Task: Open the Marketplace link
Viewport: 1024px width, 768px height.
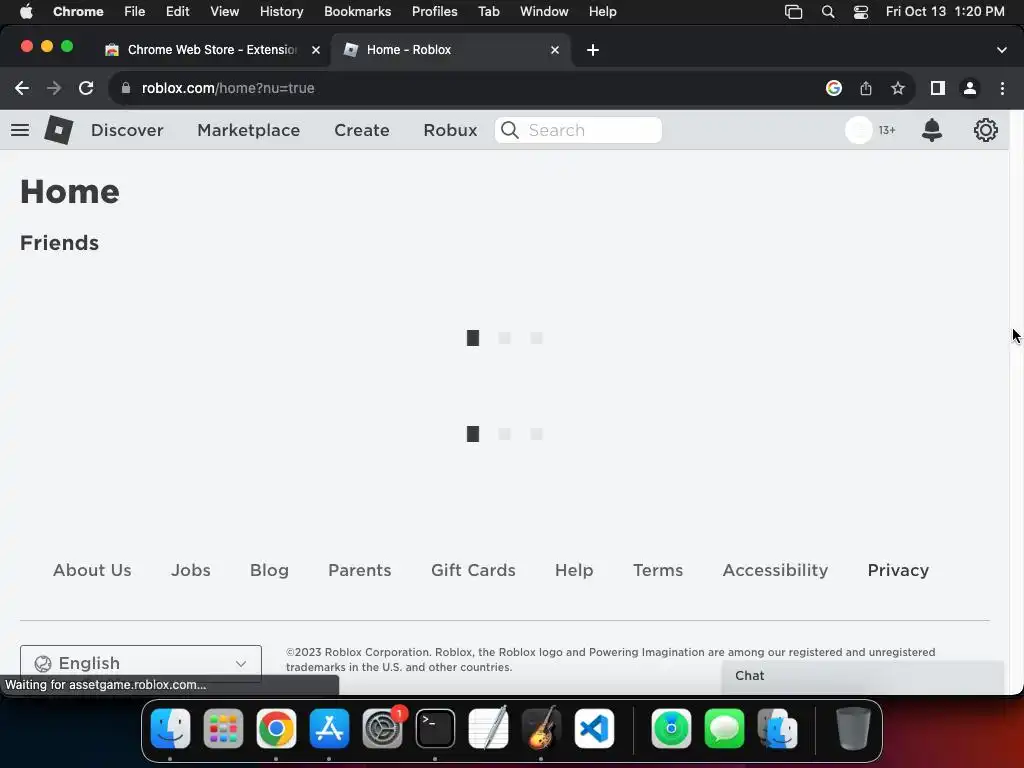Action: tap(249, 130)
